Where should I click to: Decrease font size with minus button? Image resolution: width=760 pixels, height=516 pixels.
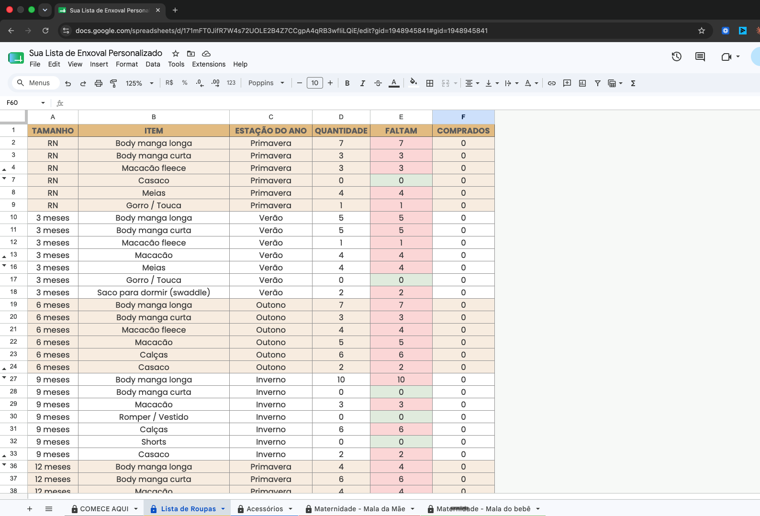point(300,83)
